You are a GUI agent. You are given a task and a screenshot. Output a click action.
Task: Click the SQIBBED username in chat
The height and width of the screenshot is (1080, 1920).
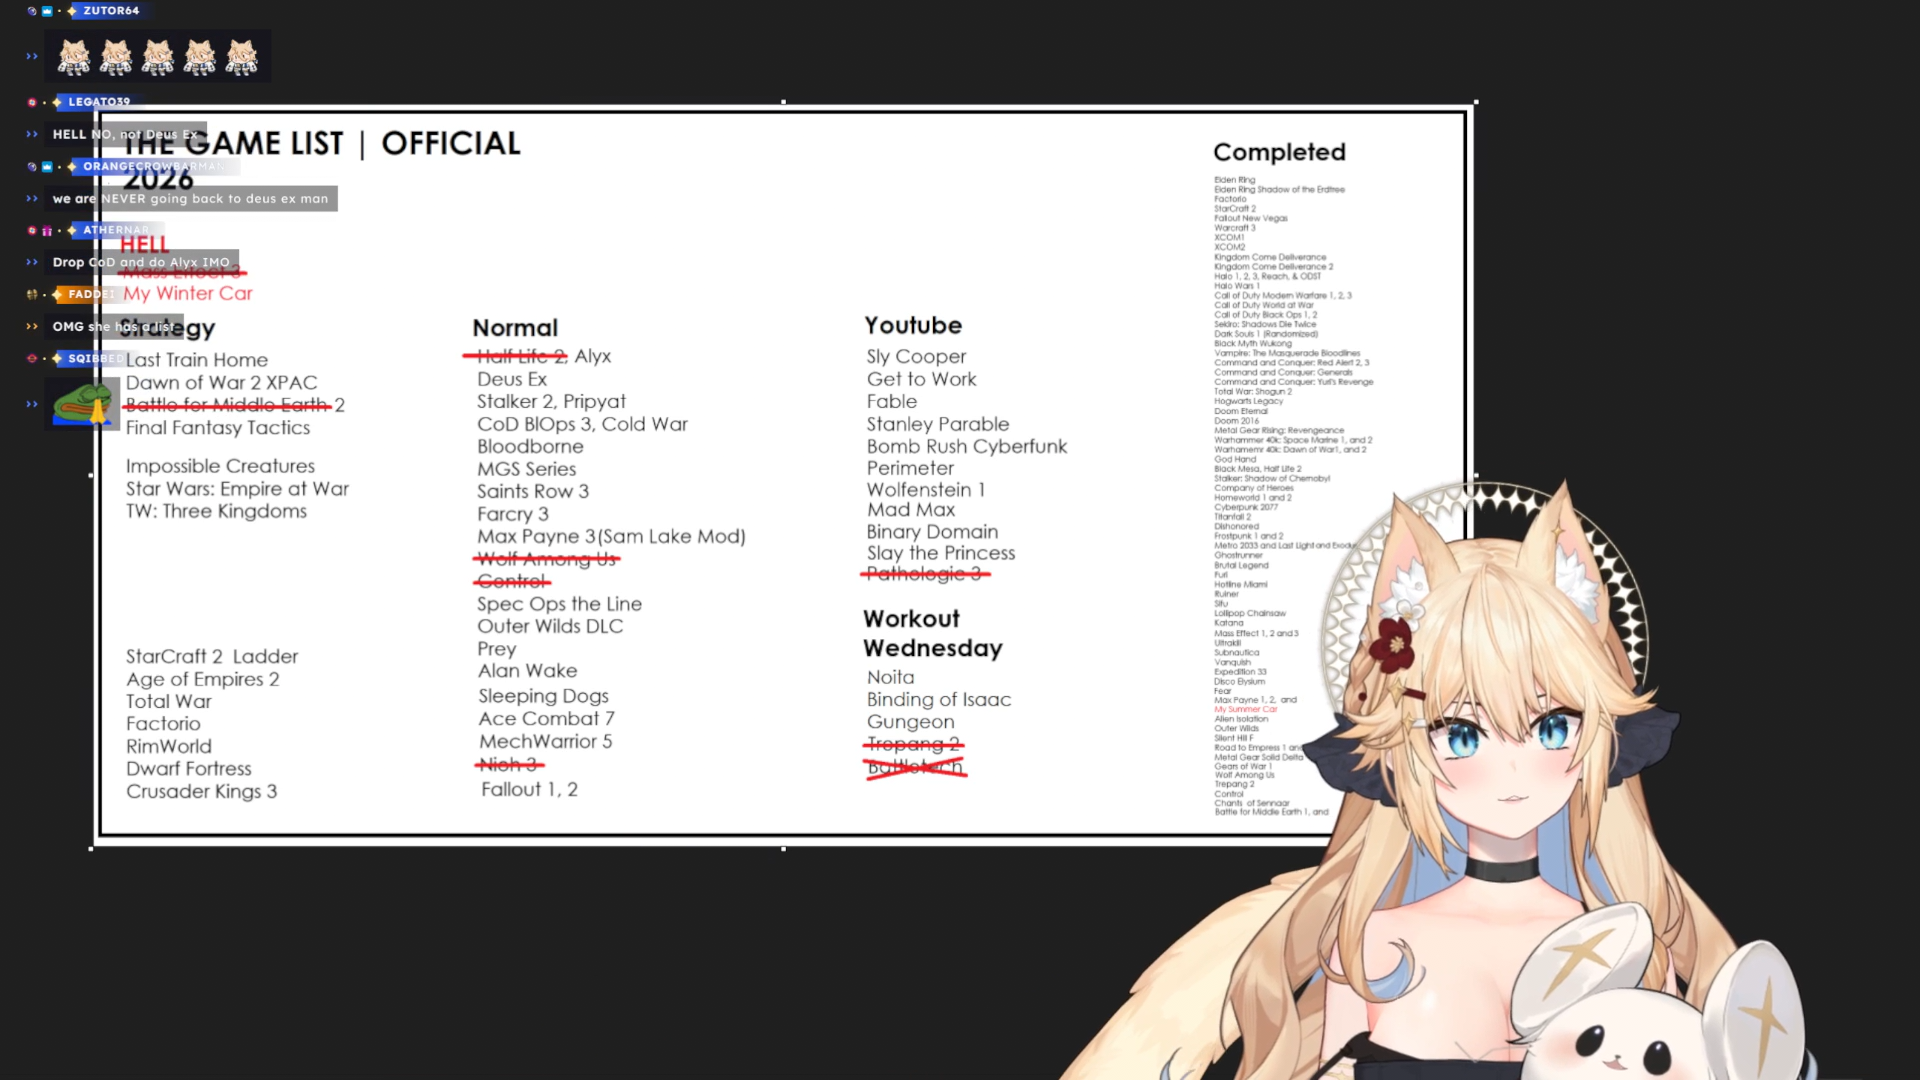pos(96,358)
